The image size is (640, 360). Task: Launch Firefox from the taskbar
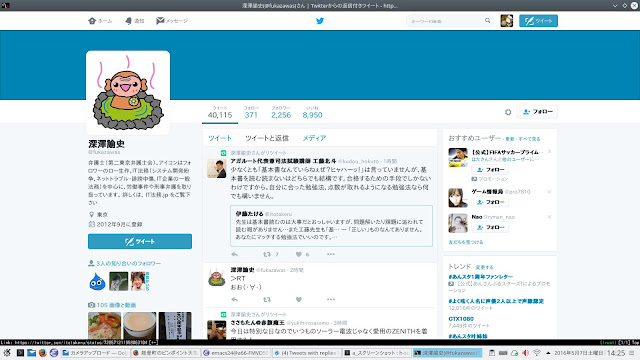coord(42,353)
